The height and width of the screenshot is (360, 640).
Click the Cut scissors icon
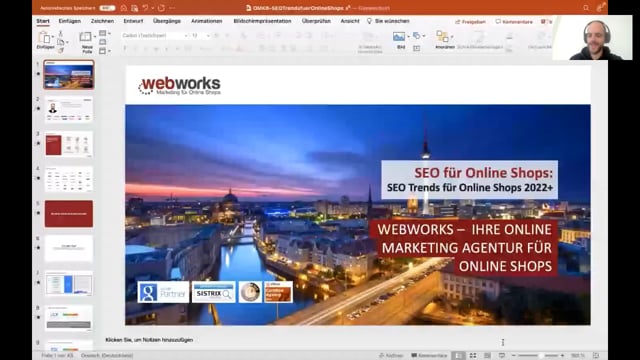pyautogui.click(x=61, y=33)
